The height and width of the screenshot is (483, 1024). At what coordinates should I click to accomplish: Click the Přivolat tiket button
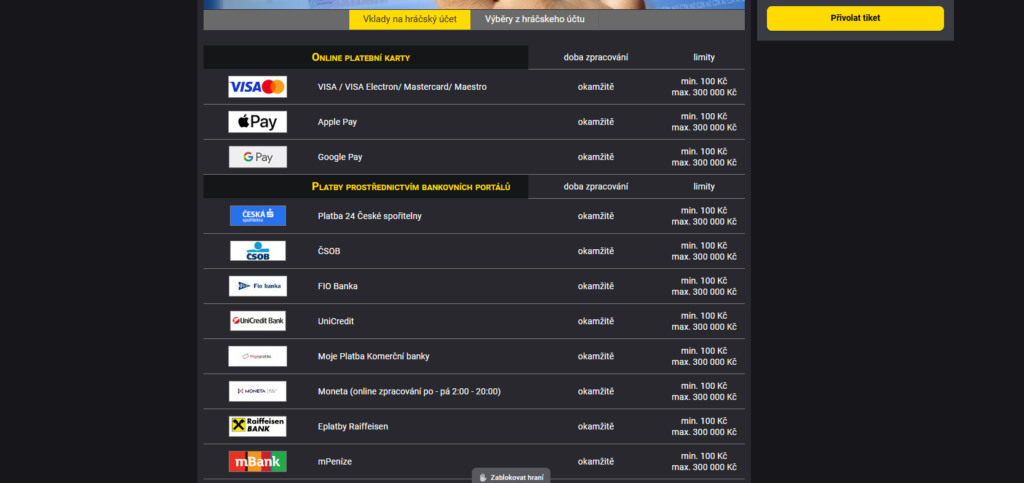[x=855, y=18]
